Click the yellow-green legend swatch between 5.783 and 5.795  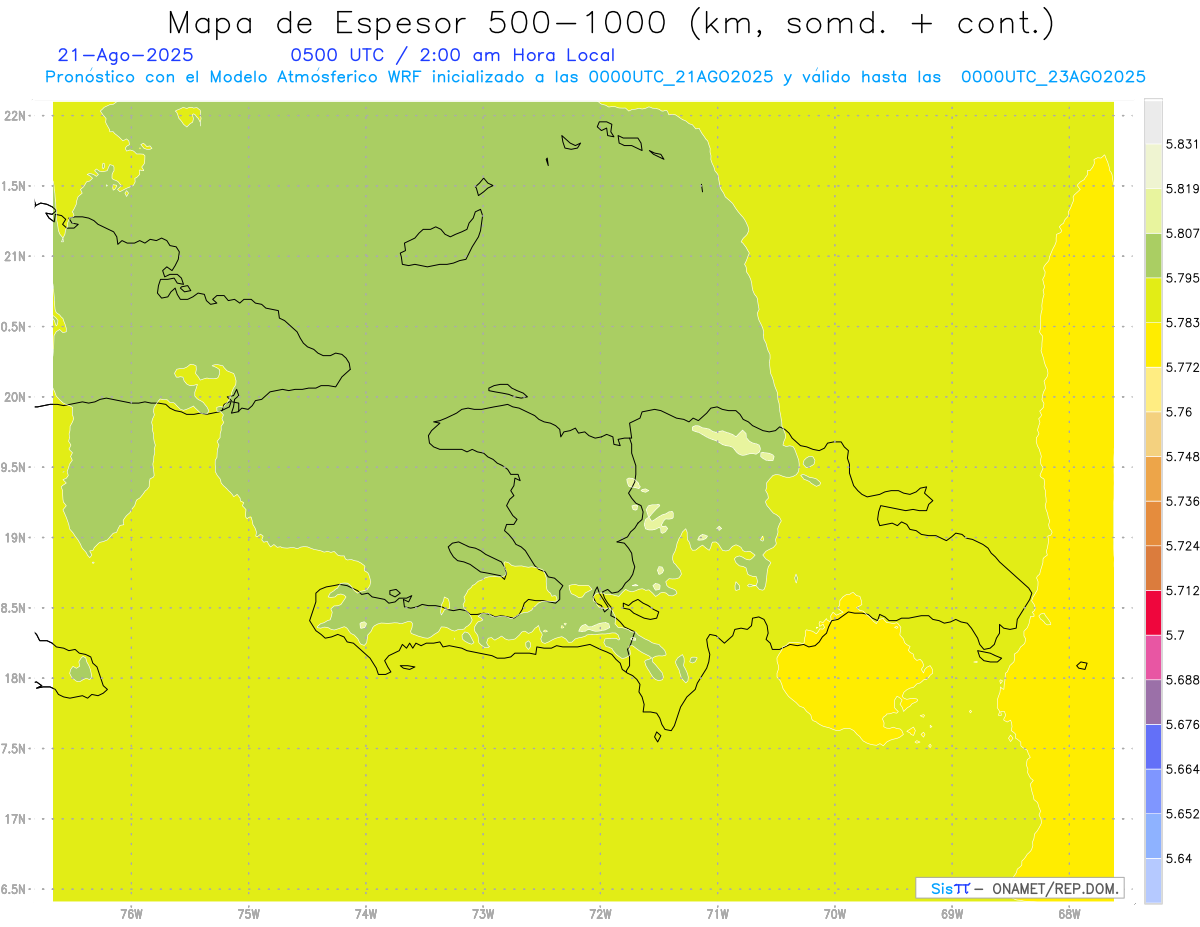coord(1153,300)
